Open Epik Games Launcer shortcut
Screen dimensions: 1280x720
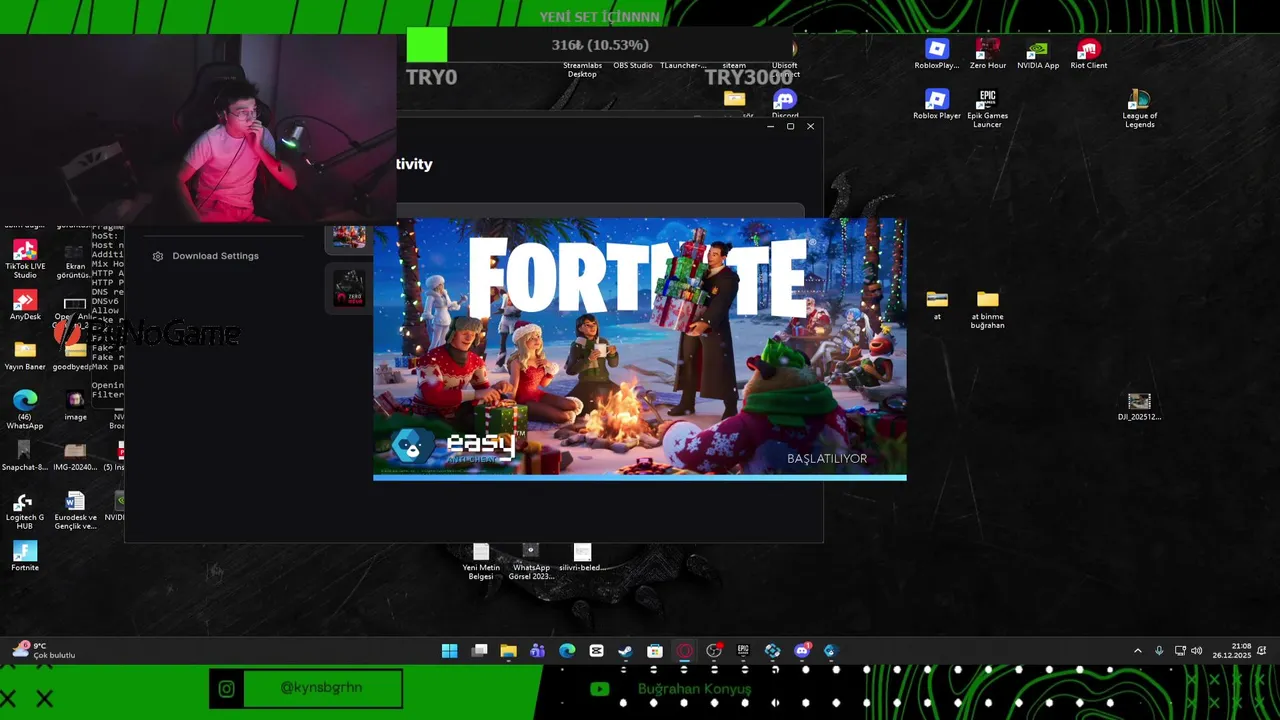tap(988, 108)
